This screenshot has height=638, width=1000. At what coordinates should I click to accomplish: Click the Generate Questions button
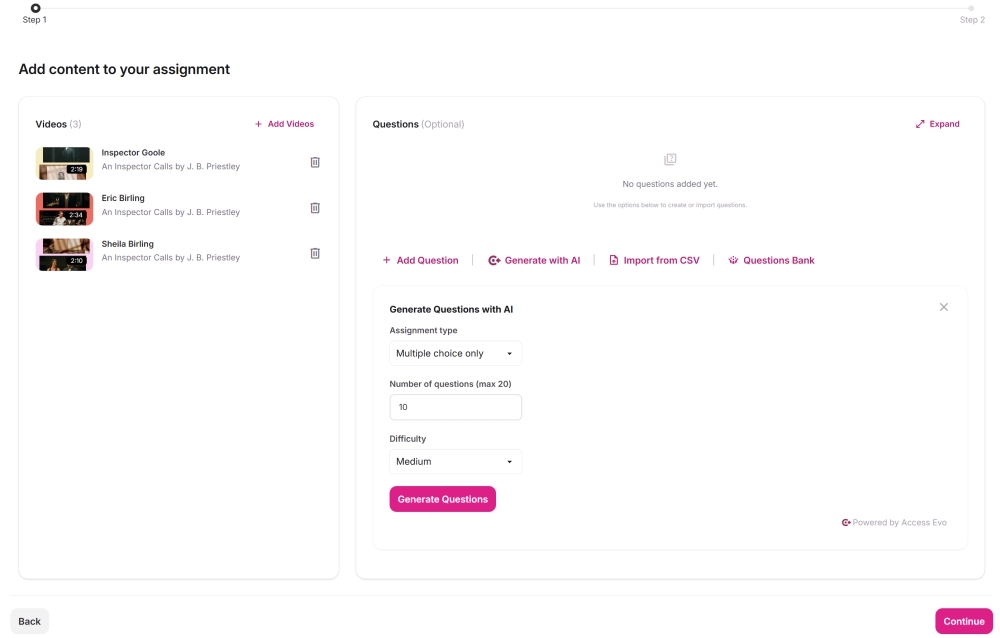pos(443,498)
